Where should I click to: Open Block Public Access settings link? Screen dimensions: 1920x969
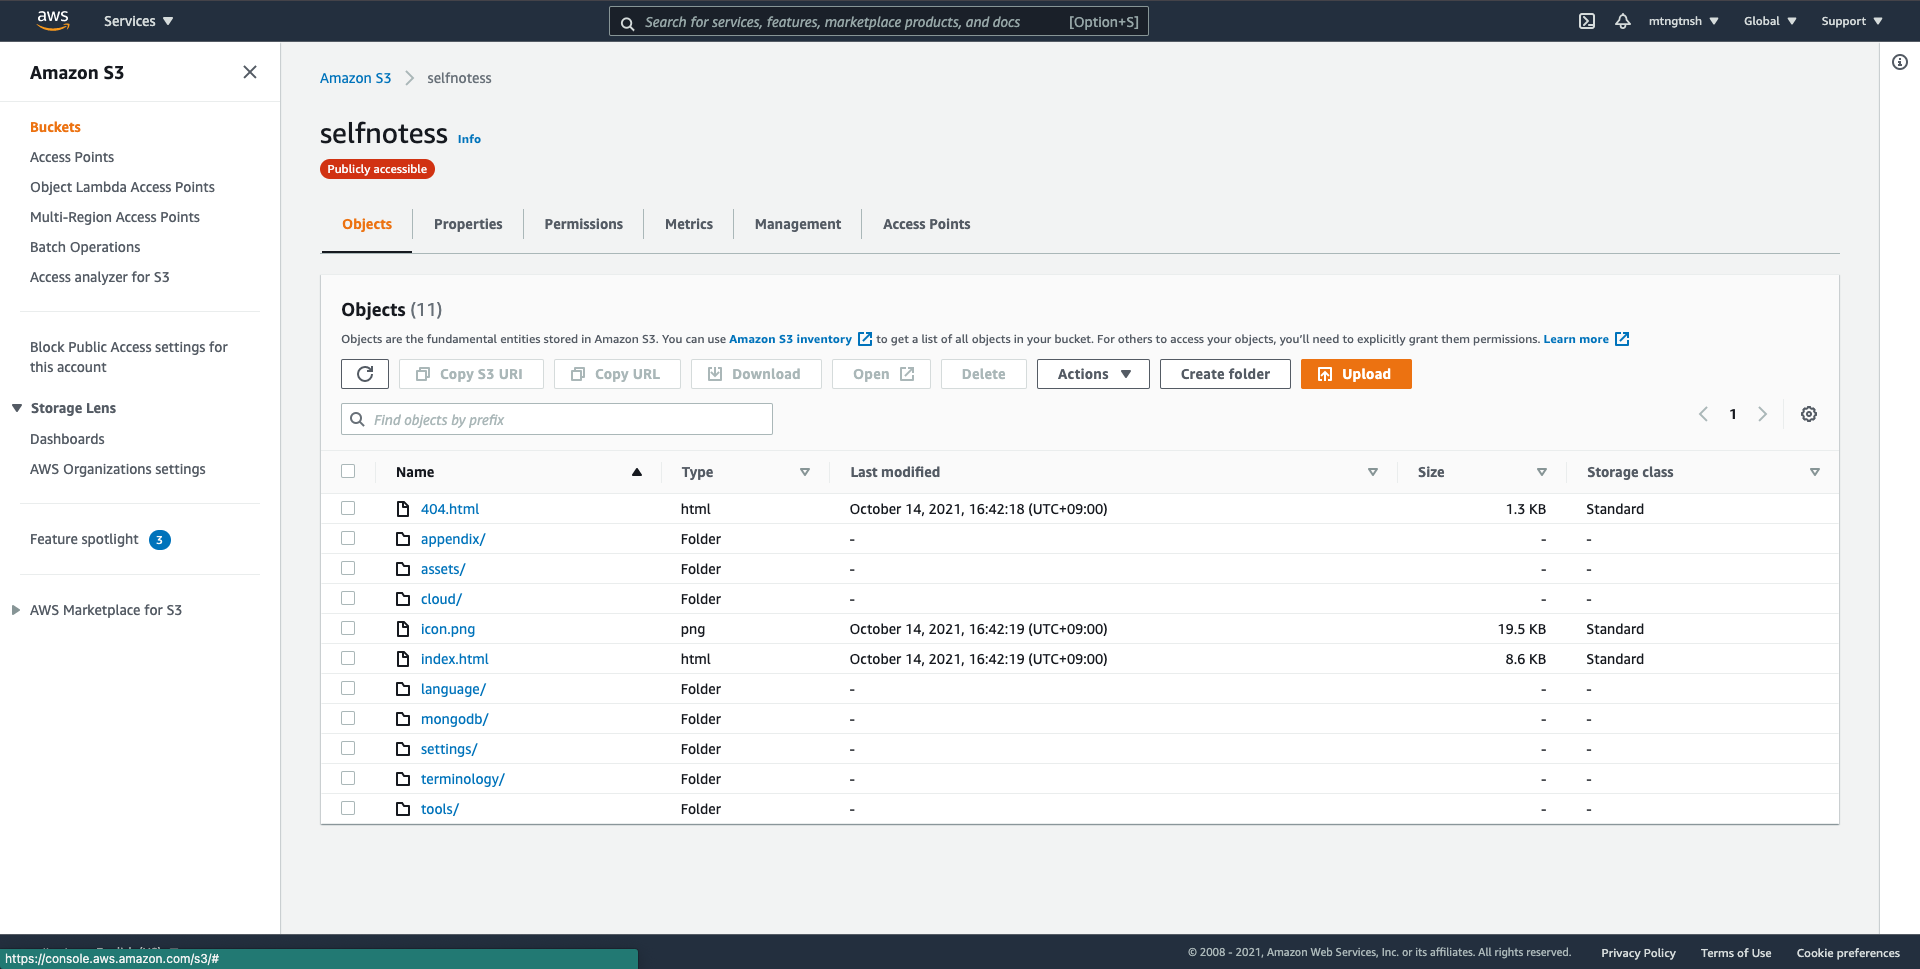tap(129, 357)
